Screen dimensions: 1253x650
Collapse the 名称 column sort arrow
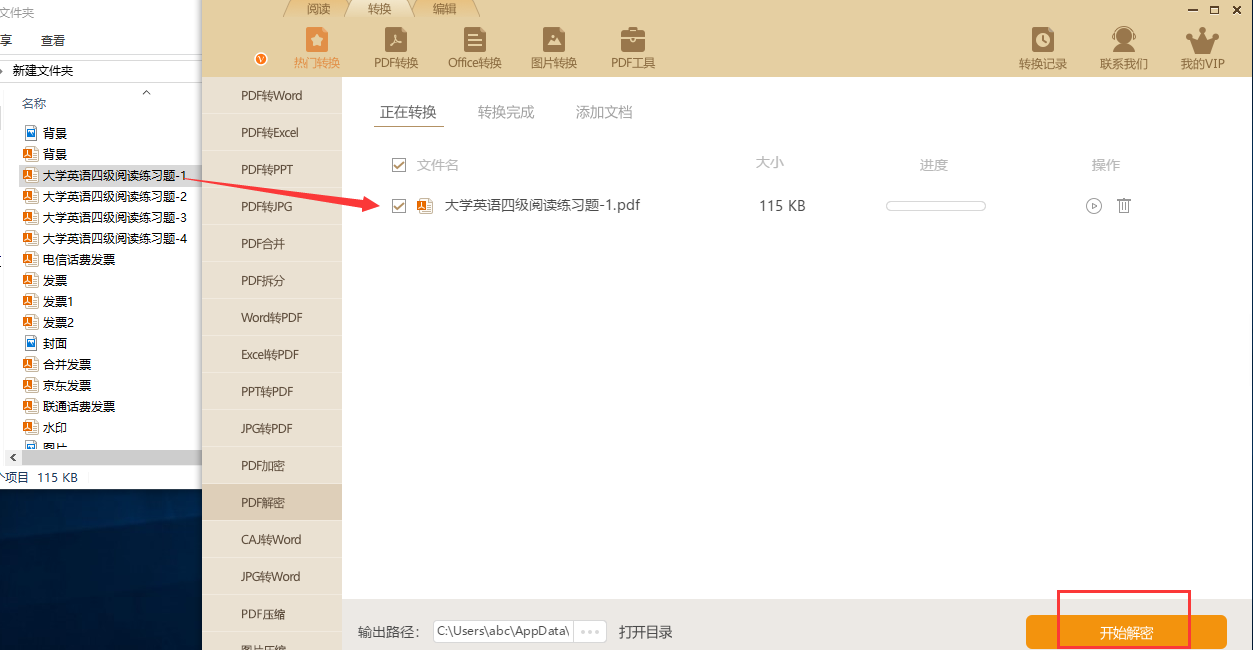coord(146,93)
